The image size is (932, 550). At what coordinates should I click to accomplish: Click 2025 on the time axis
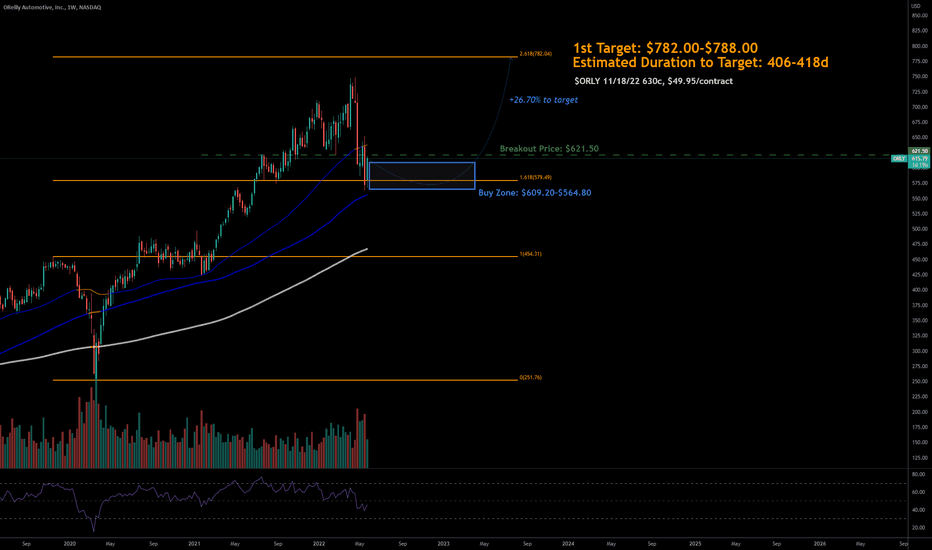(695, 543)
